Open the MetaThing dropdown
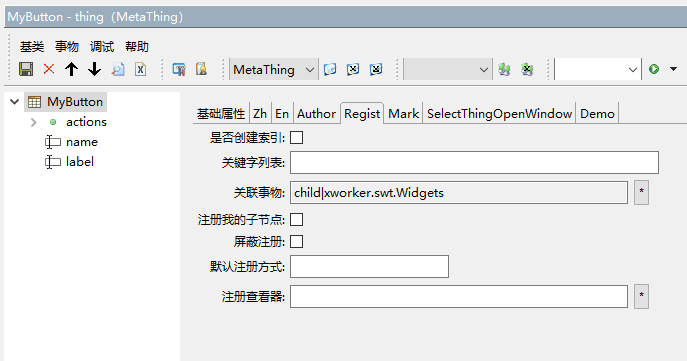This screenshot has width=687, height=361. pos(273,70)
